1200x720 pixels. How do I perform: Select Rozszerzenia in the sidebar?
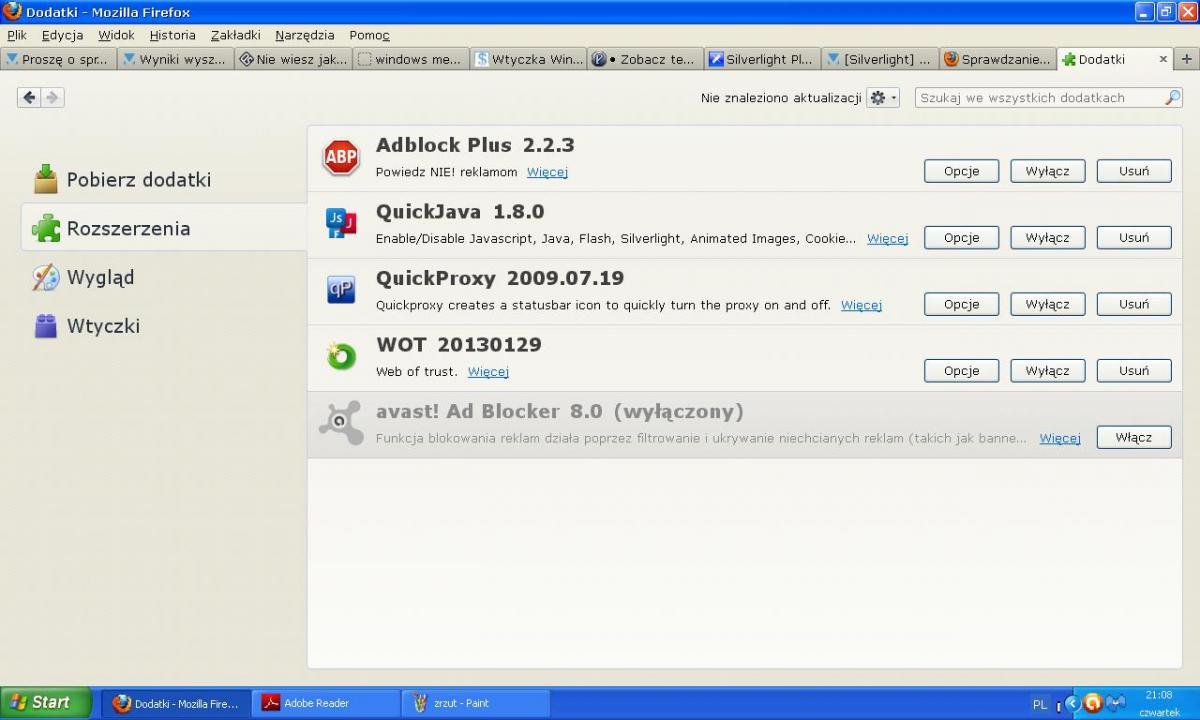[164, 228]
